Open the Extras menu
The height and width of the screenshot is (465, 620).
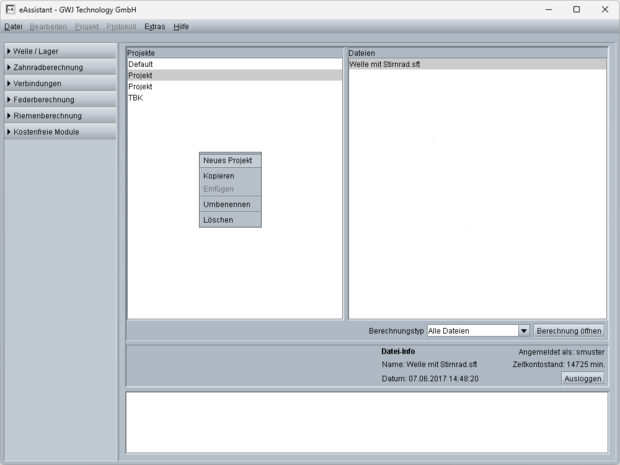[x=154, y=26]
